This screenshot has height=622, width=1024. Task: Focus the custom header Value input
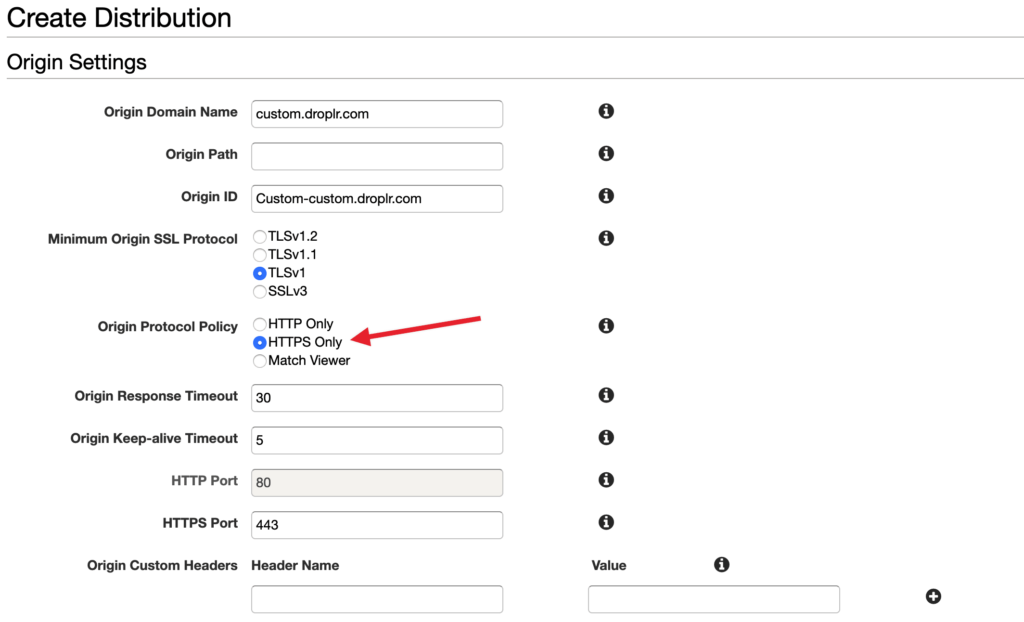coord(714,599)
